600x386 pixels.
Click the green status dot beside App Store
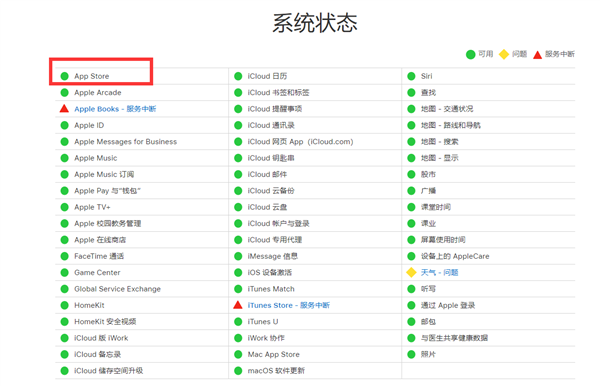click(x=64, y=76)
